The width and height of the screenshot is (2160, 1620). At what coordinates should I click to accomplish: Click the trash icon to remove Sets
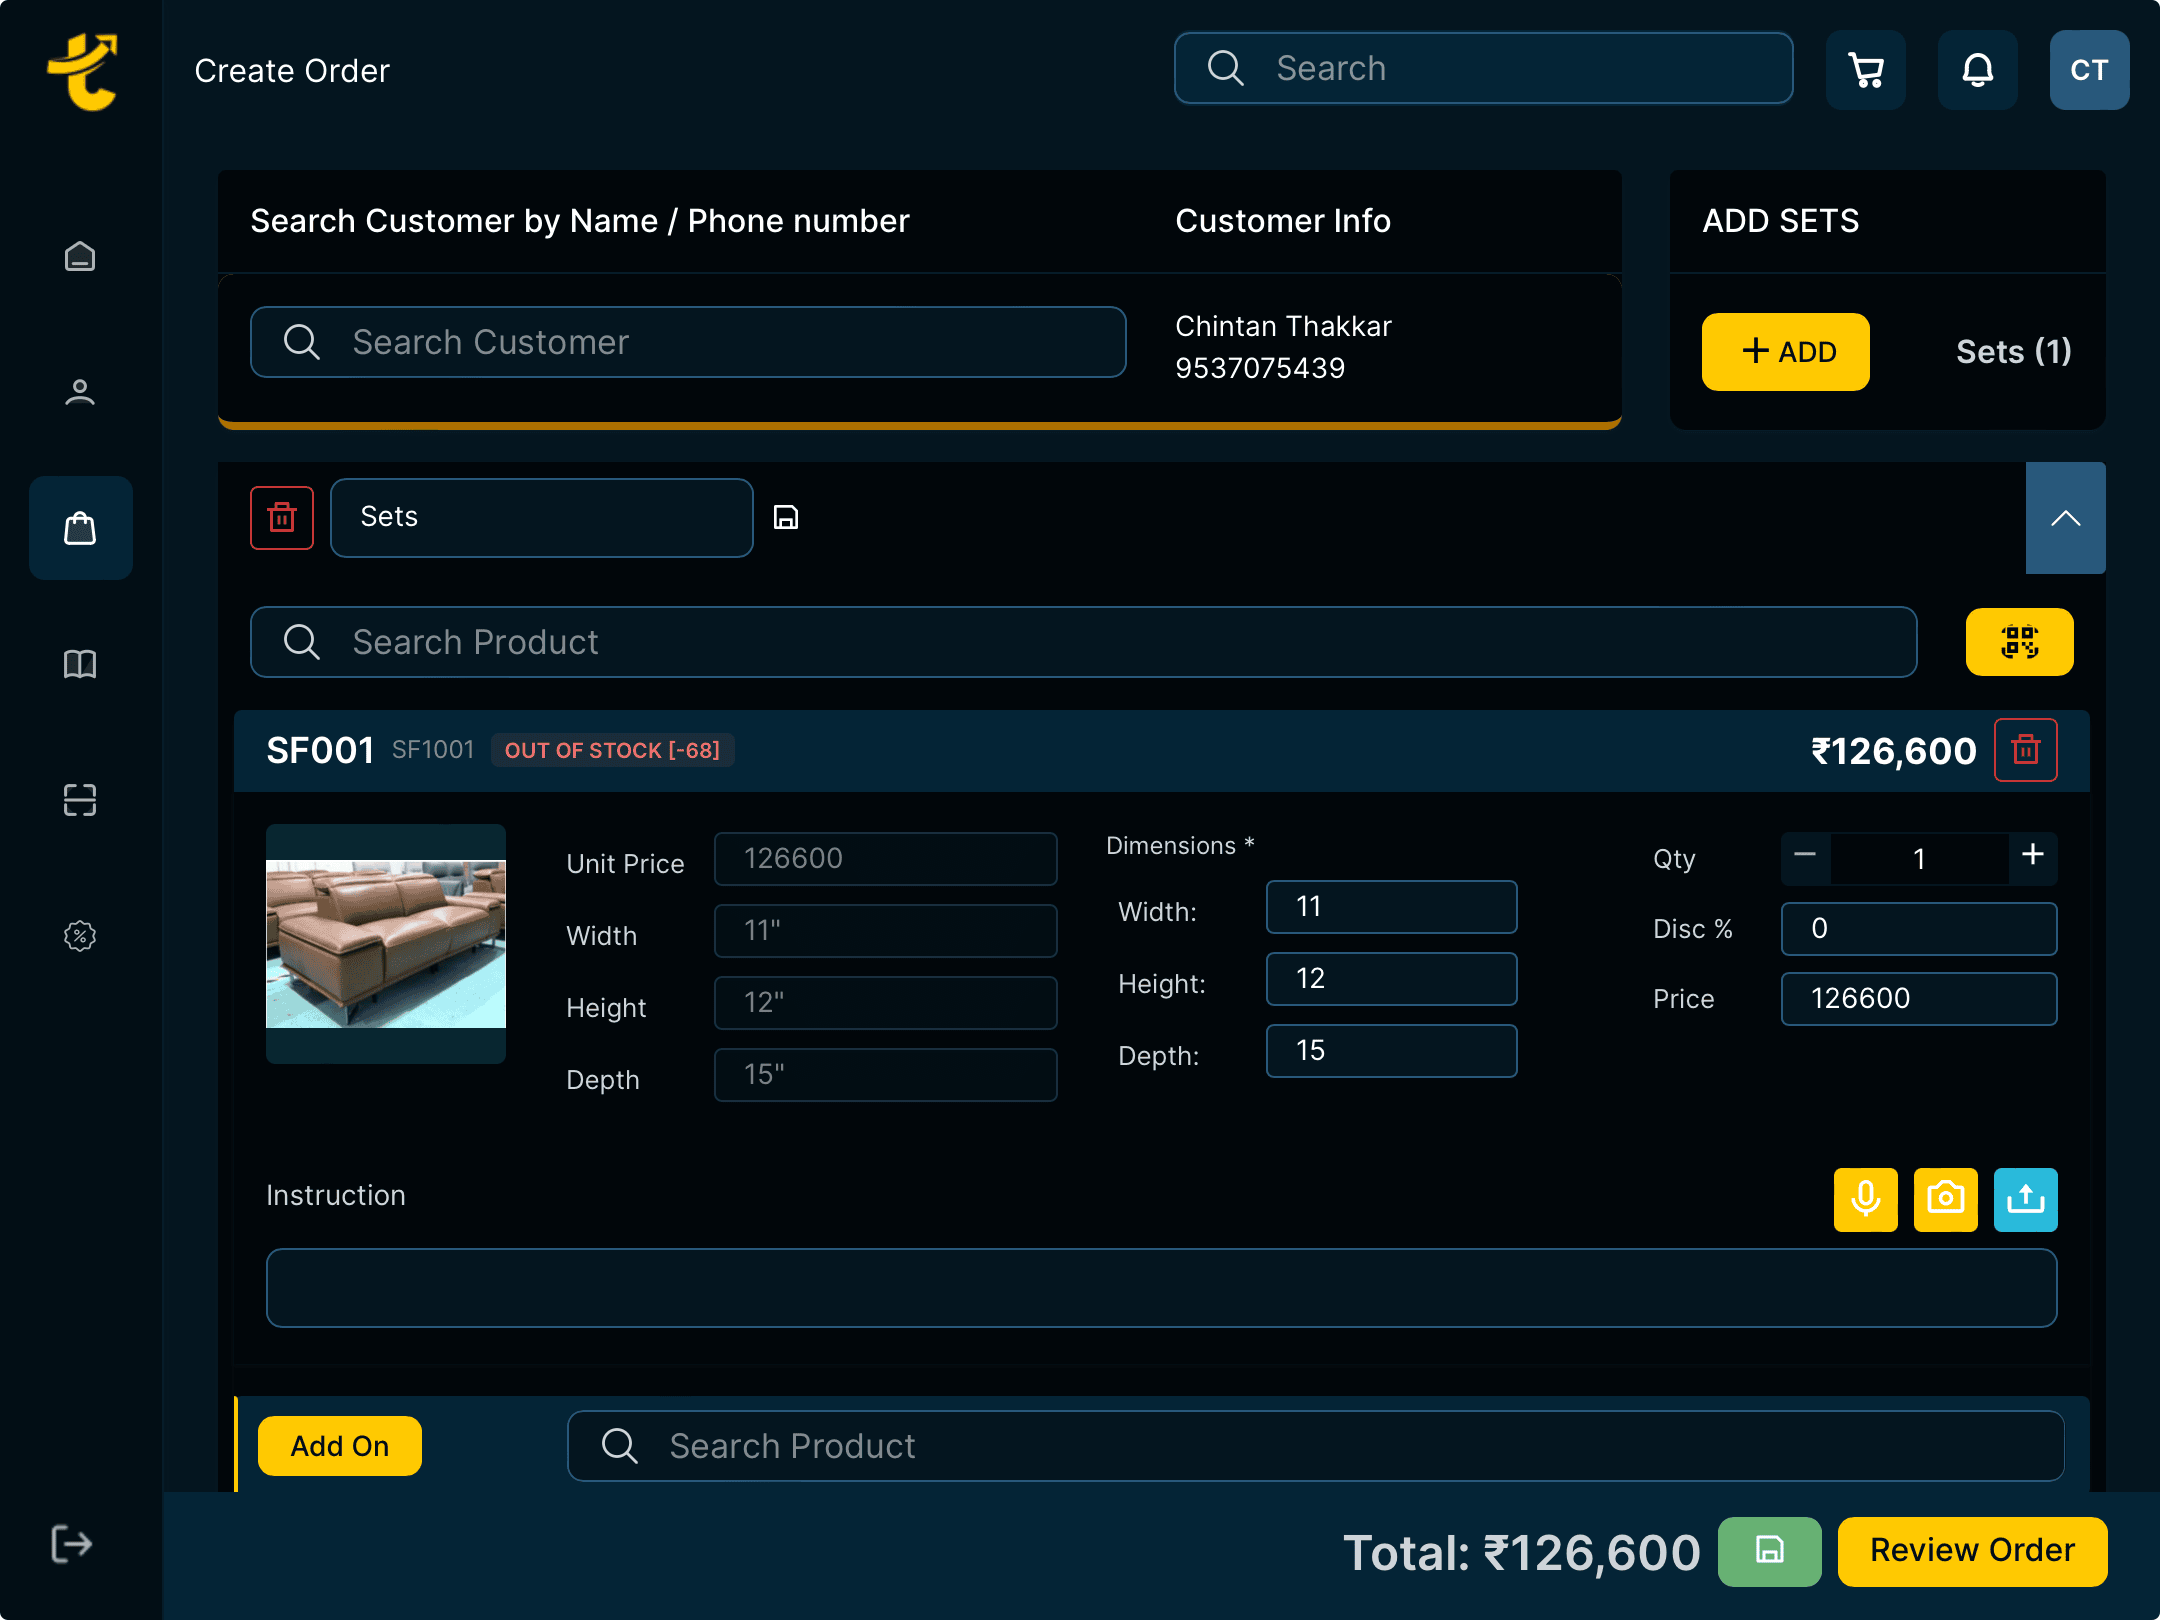(281, 517)
